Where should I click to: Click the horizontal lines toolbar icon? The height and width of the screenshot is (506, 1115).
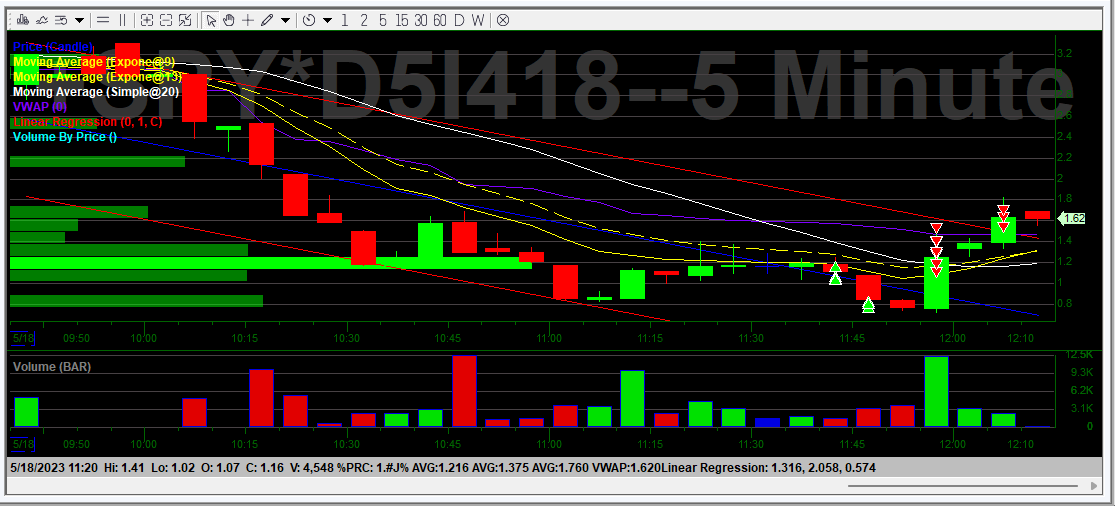tap(103, 20)
